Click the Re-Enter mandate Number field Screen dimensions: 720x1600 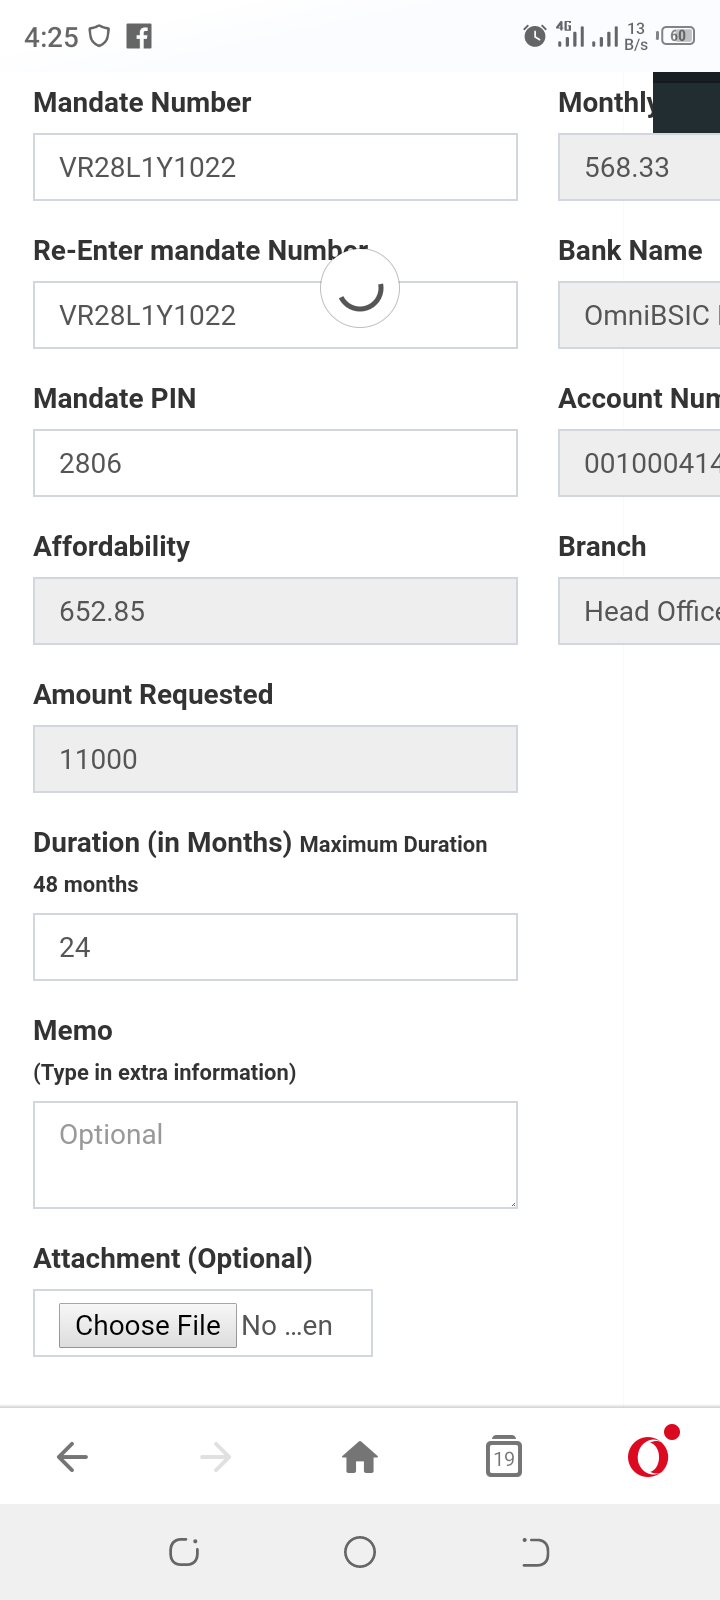click(180, 316)
